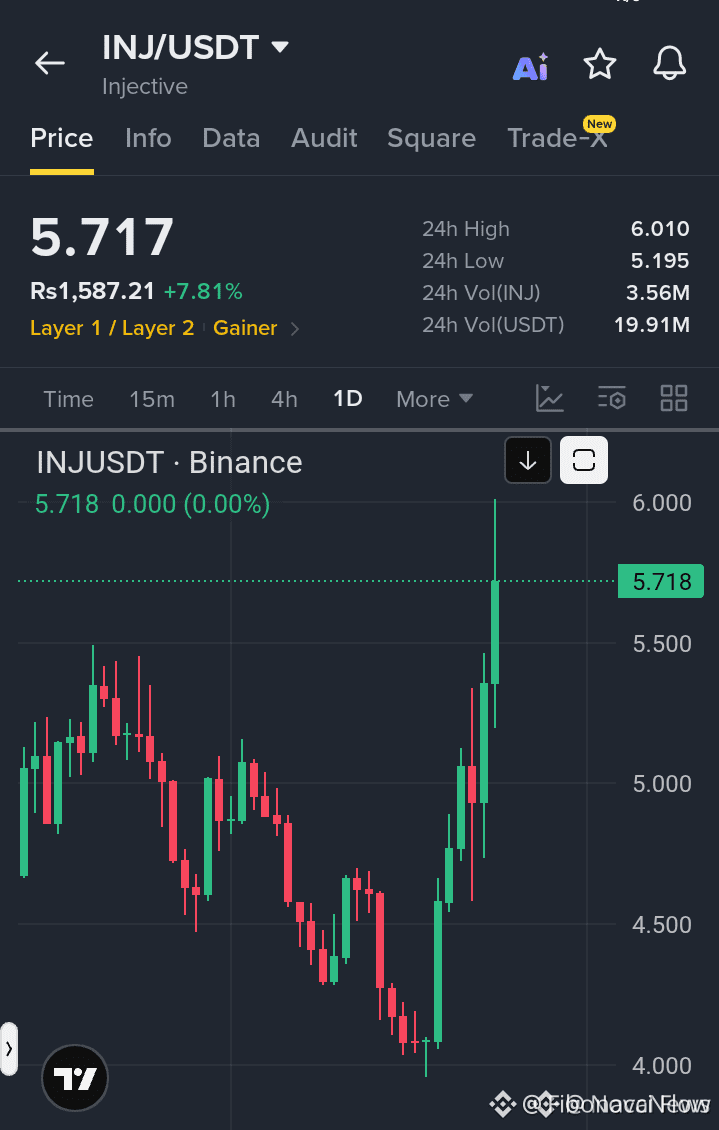Click the 6.000 axis label
Viewport: 719px width, 1130px height.
(x=661, y=503)
